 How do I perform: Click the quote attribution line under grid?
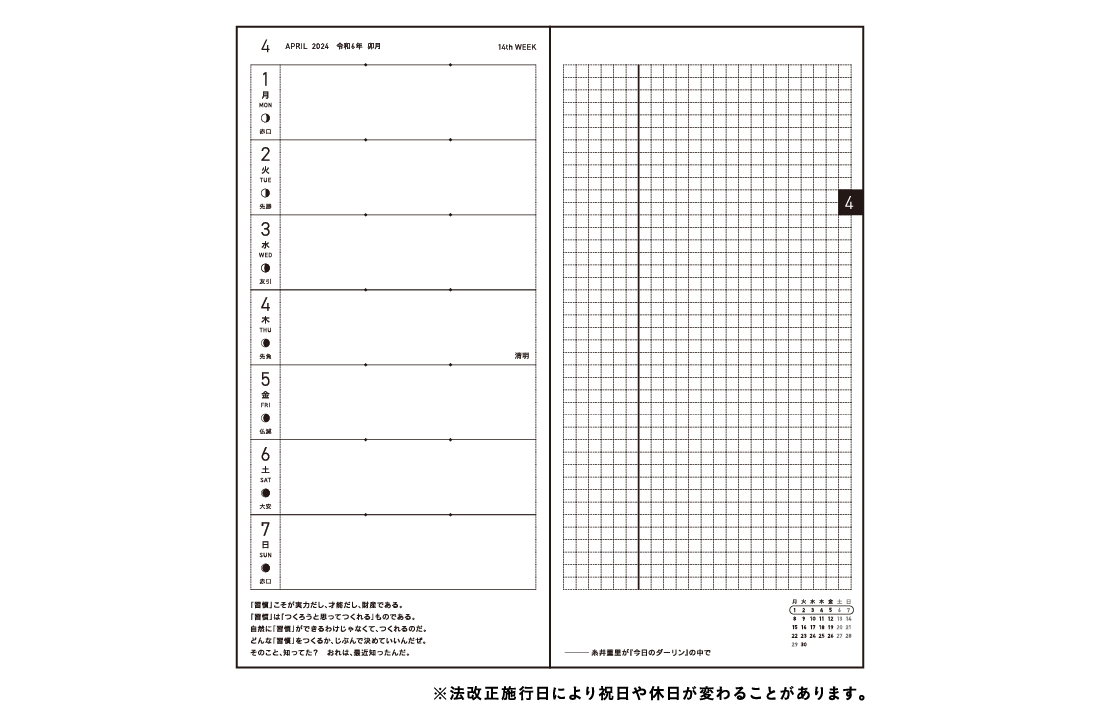coord(643,652)
